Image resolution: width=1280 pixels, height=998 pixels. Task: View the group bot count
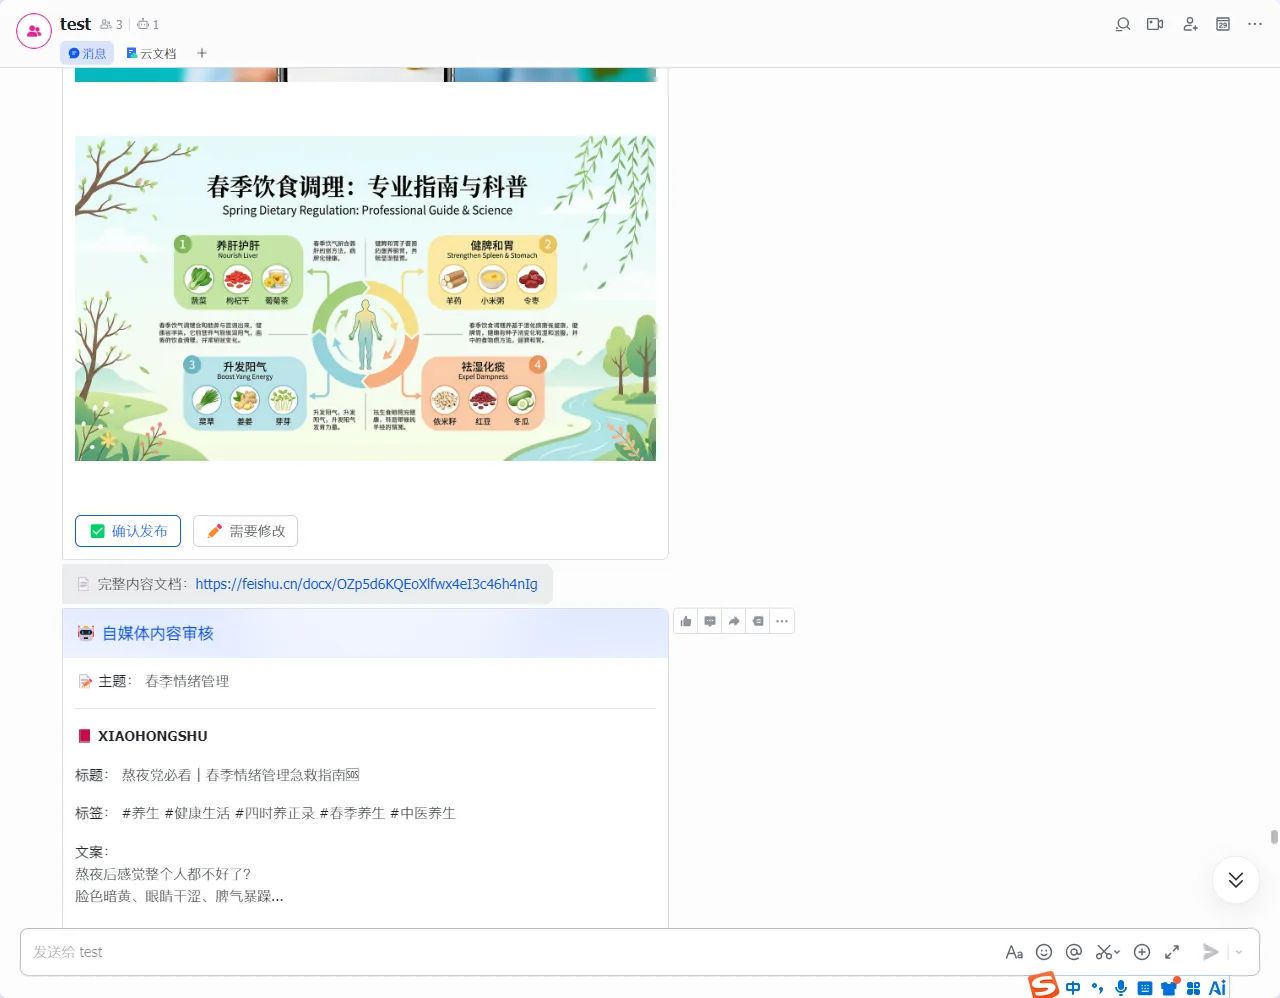pos(148,24)
